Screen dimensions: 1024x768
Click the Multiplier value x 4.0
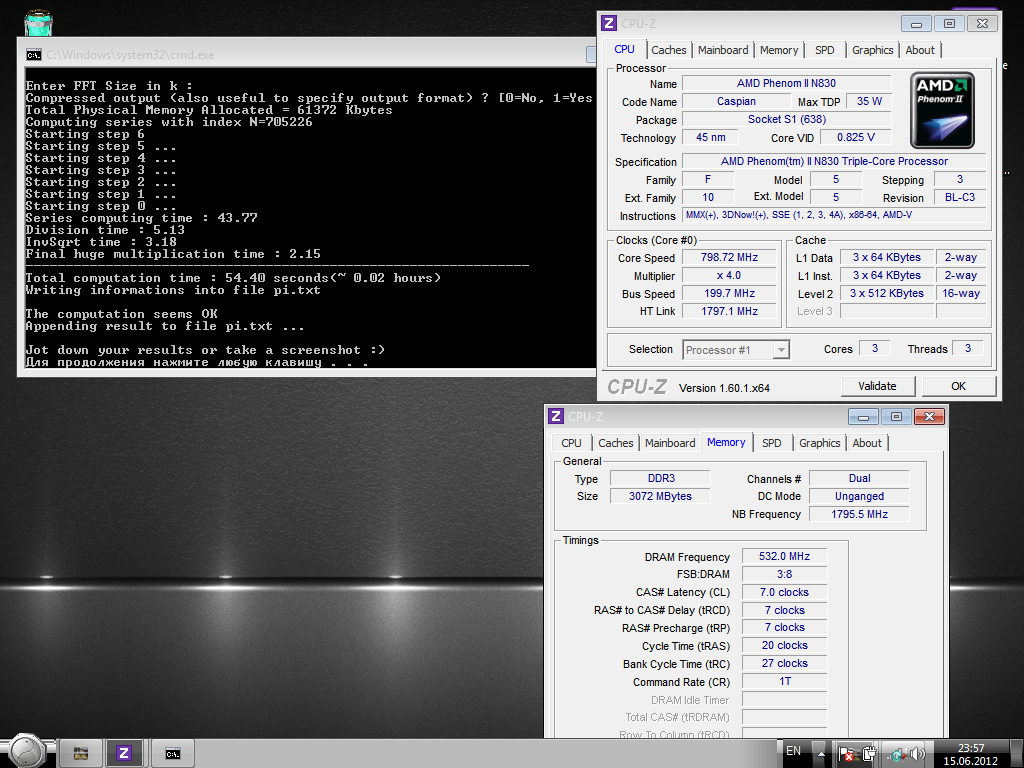pos(729,276)
